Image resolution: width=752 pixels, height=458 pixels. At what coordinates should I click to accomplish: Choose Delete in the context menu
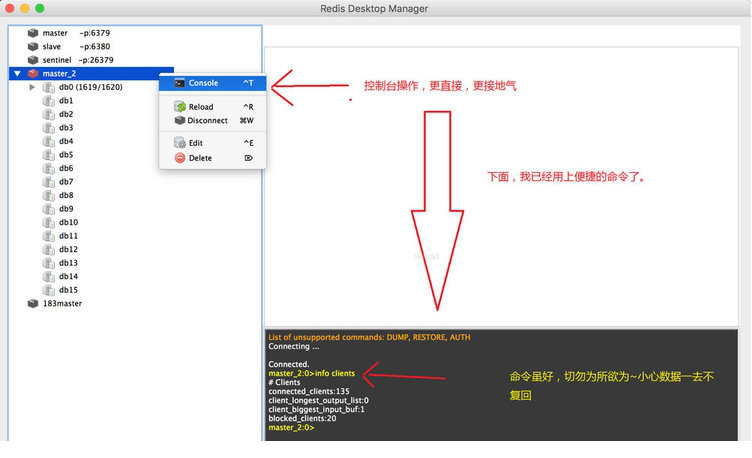212,158
